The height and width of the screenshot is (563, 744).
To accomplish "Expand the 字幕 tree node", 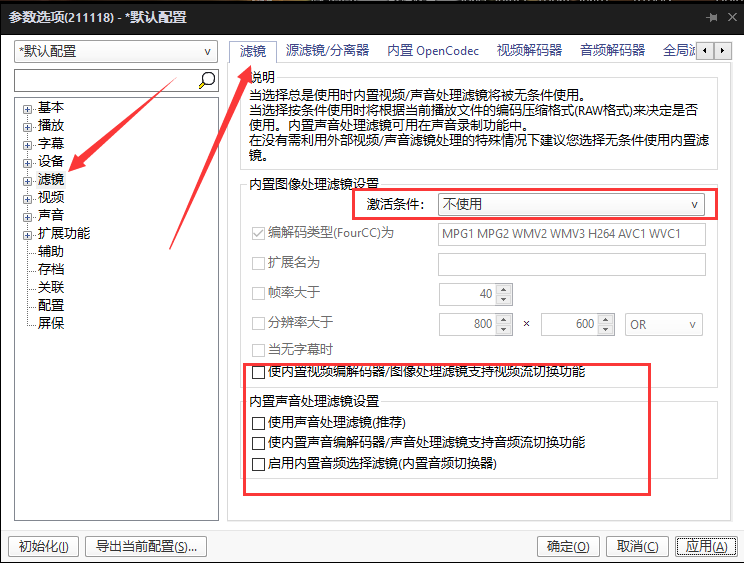I will (x=27, y=145).
